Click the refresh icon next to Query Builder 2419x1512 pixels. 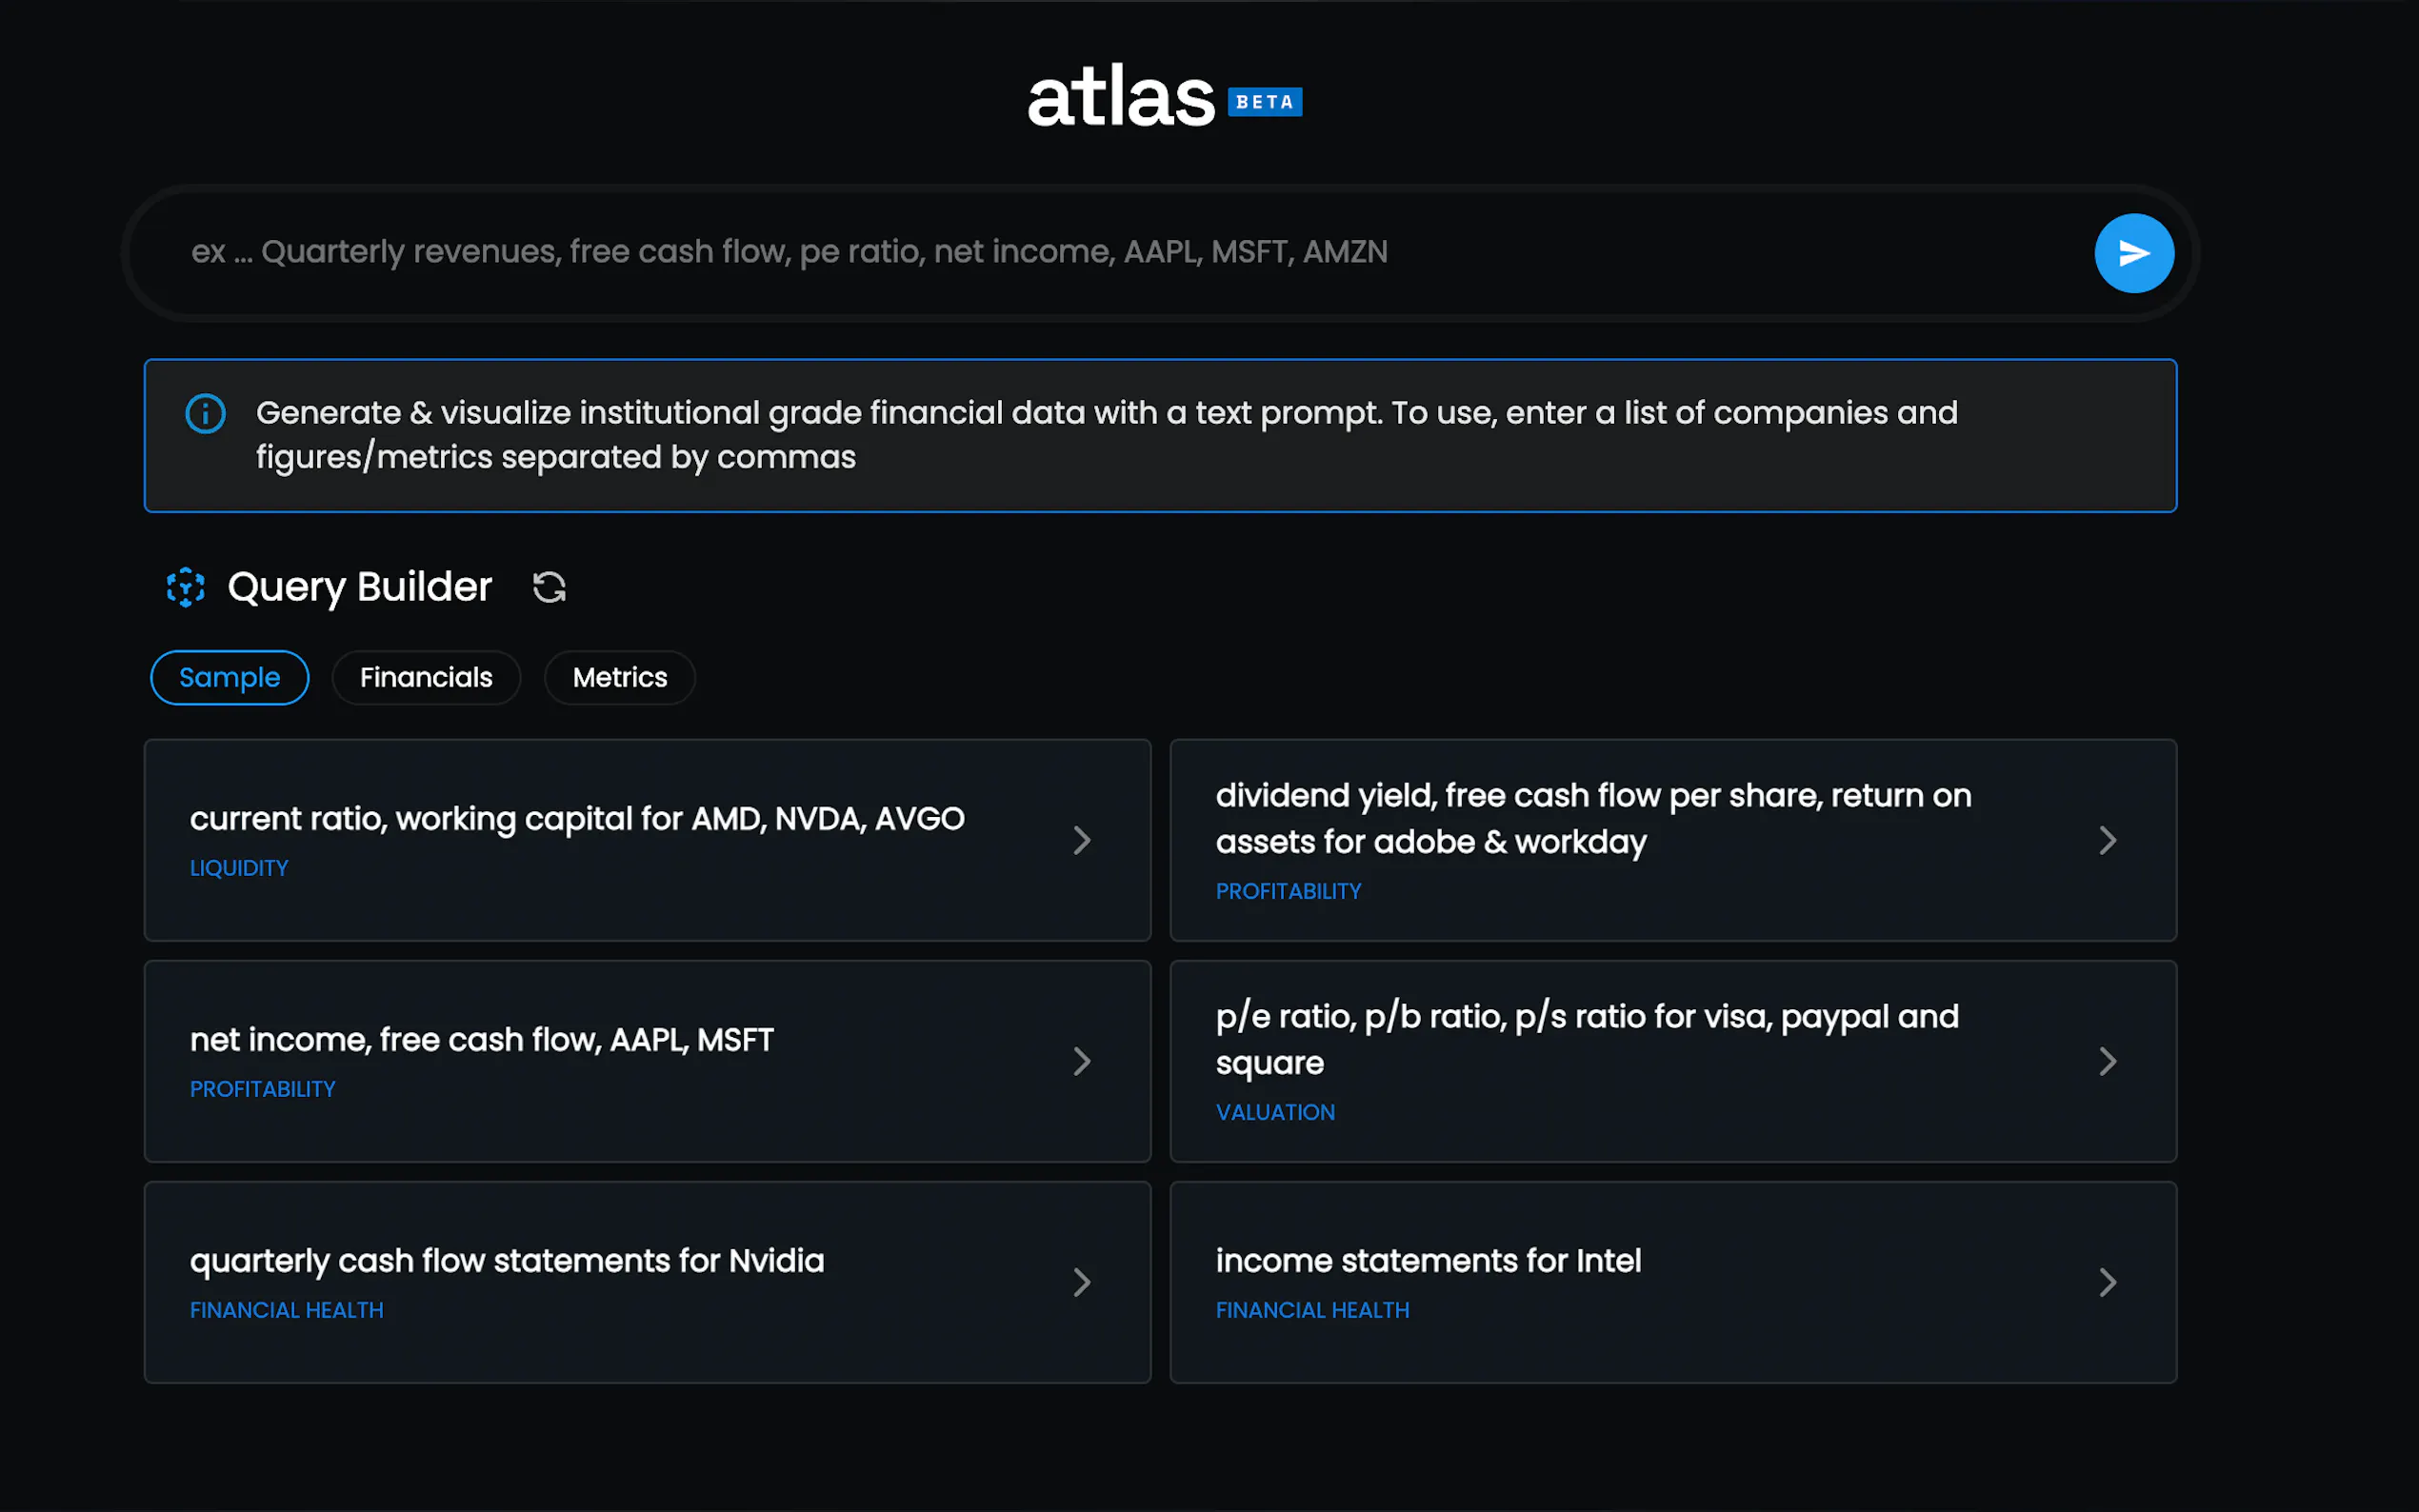549,587
